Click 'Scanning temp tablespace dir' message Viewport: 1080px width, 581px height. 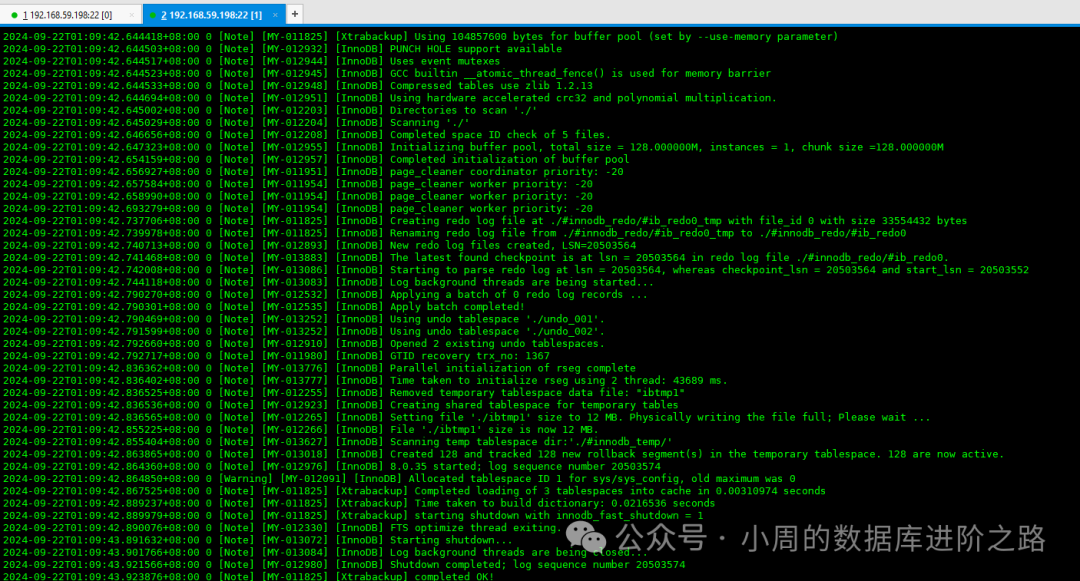click(531, 442)
